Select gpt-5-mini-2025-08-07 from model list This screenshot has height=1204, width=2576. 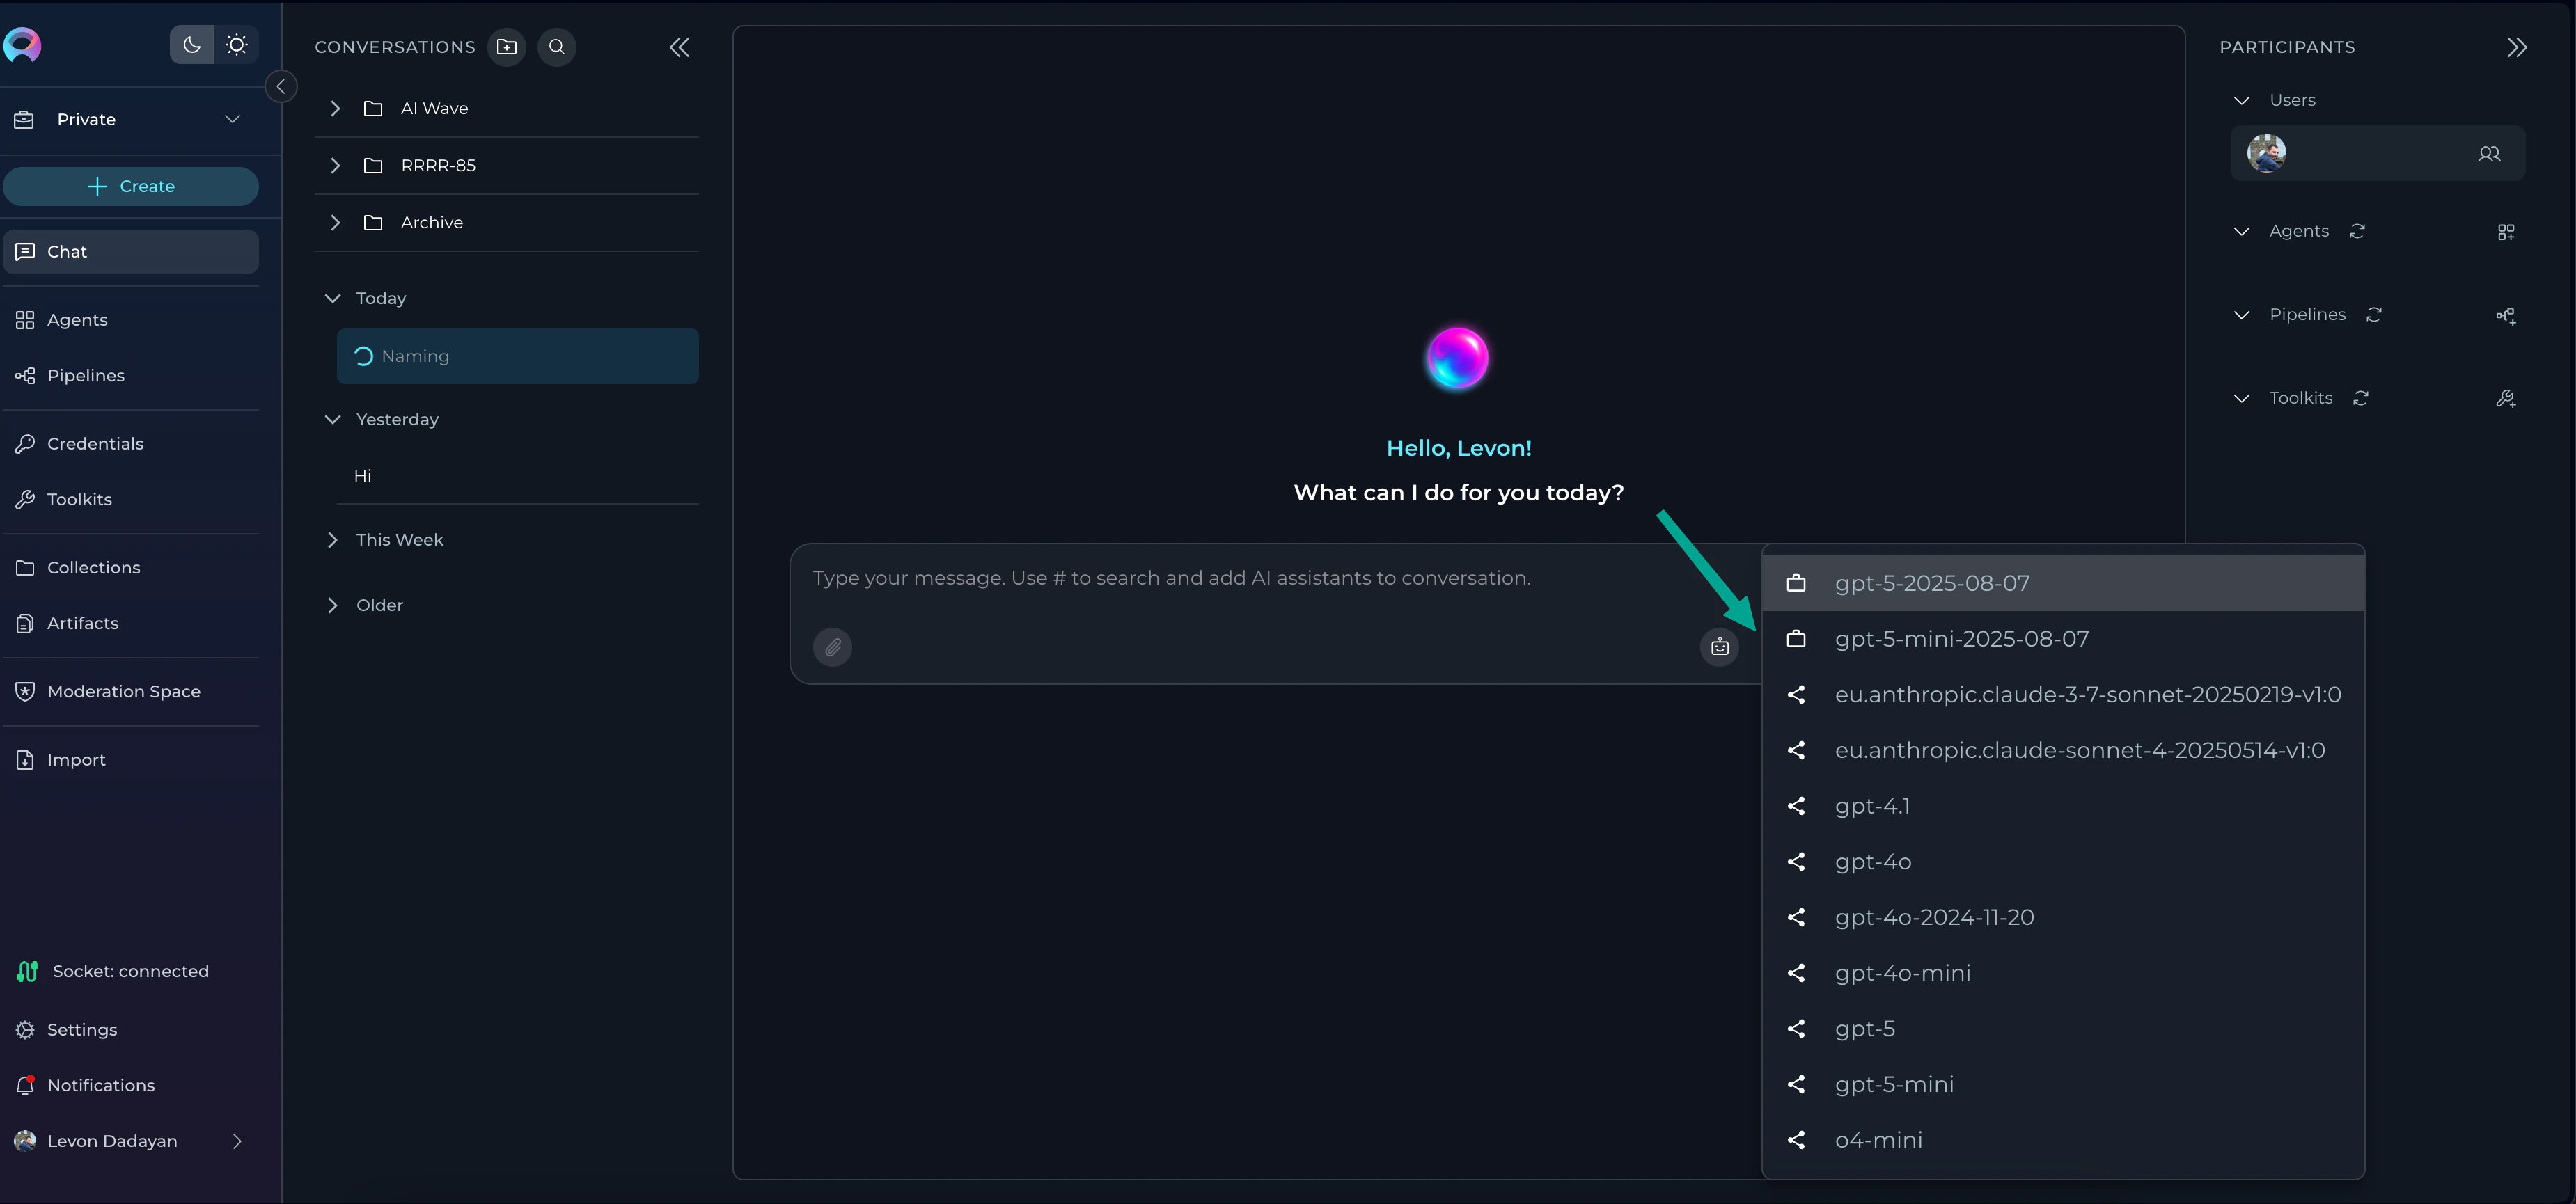(x=1961, y=639)
